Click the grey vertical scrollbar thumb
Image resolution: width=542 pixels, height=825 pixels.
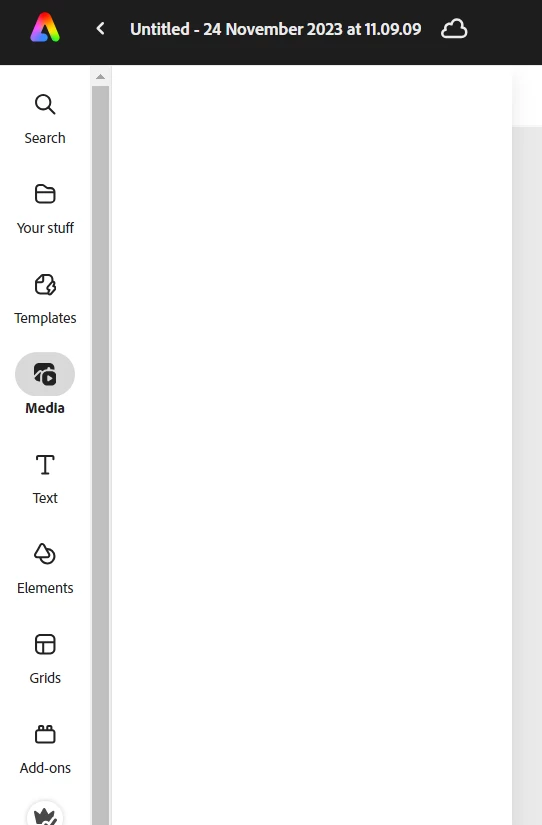point(101,455)
